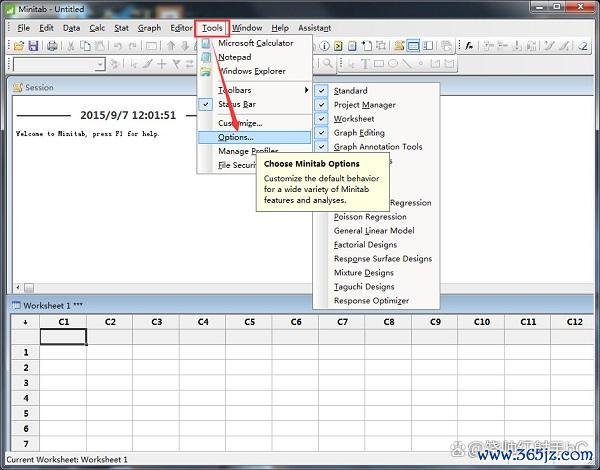Viewport: 600px width, 470px height.
Task: Click the fx assign formula icon
Action: coord(469,46)
